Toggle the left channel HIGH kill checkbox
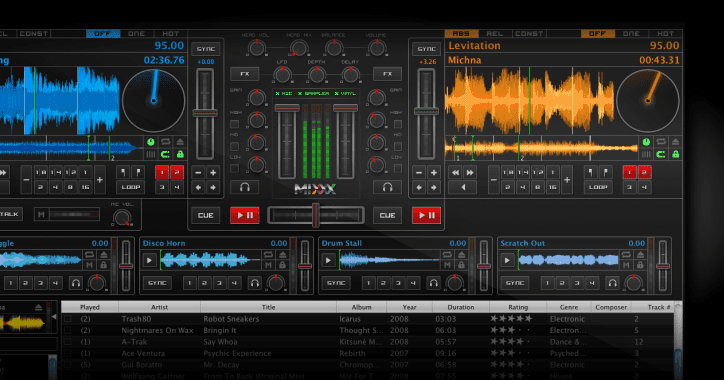Viewport: 724px width, 380px height. pos(235,124)
